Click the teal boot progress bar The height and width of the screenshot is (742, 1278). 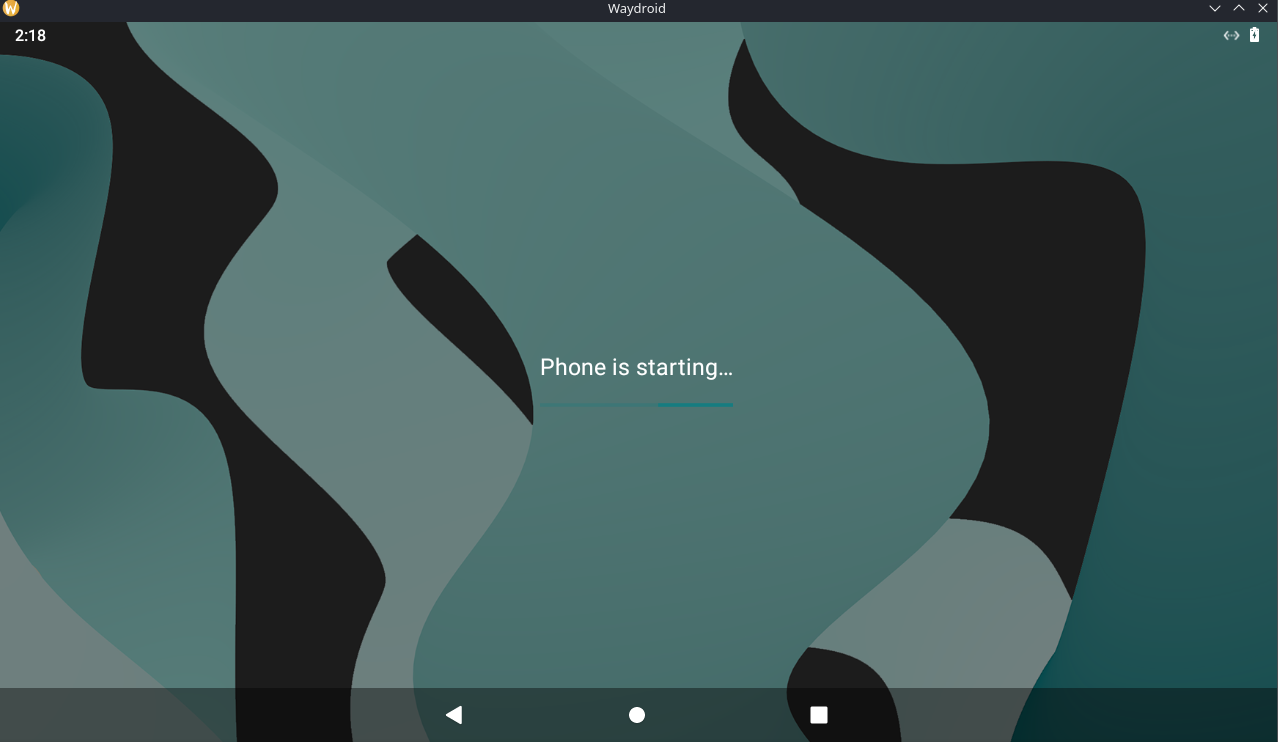[636, 405]
